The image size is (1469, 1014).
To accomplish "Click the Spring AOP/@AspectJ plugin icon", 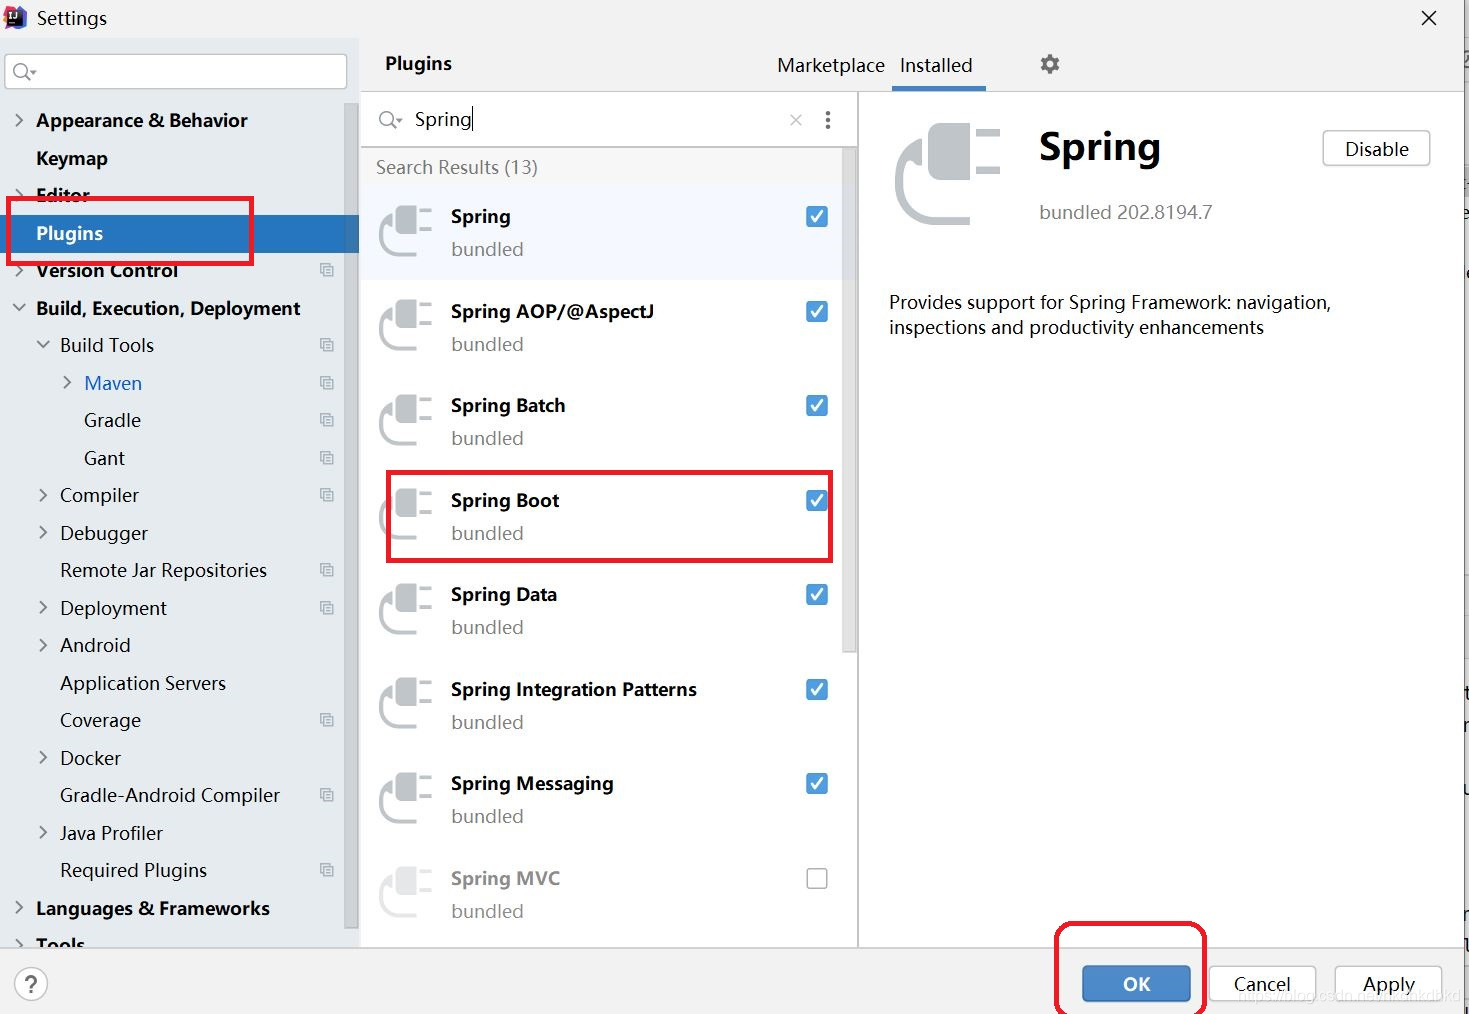I will click(406, 326).
